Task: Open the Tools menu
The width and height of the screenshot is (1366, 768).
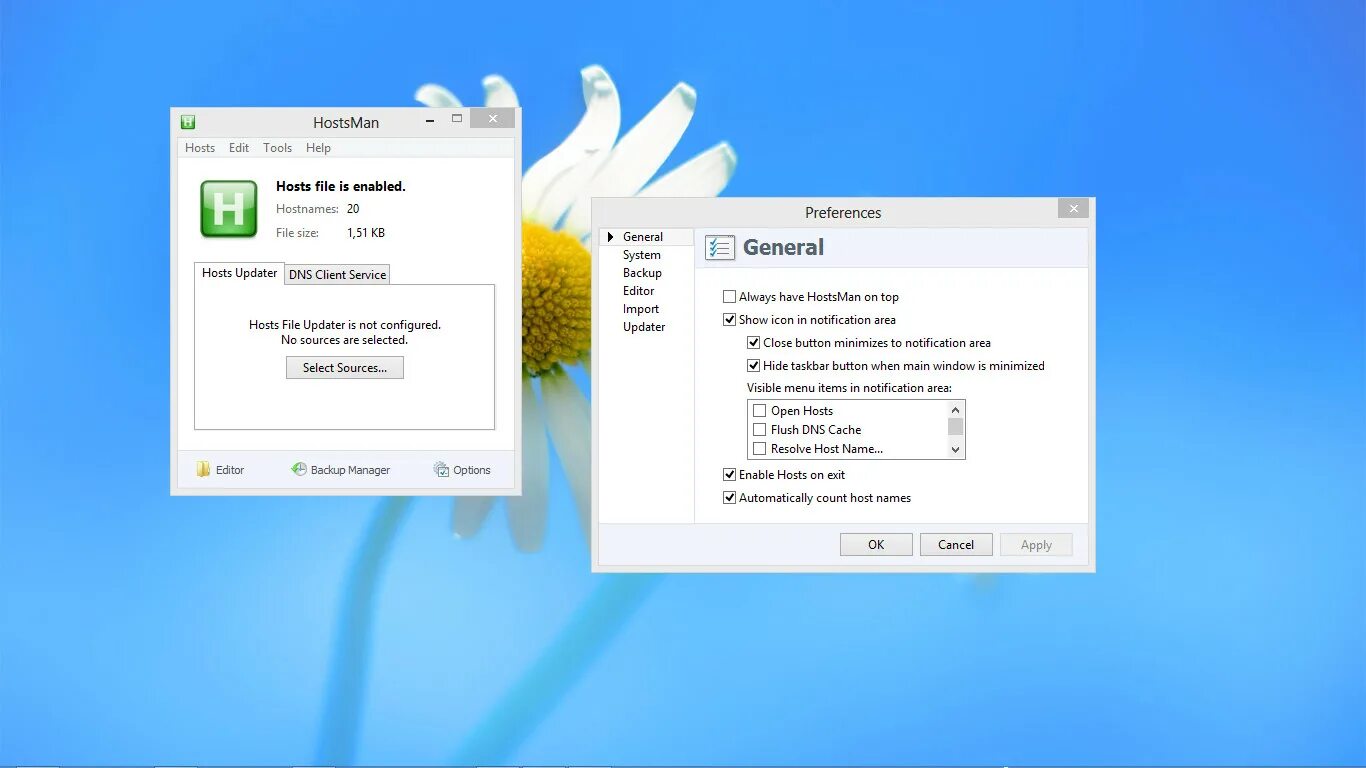Action: [x=277, y=147]
